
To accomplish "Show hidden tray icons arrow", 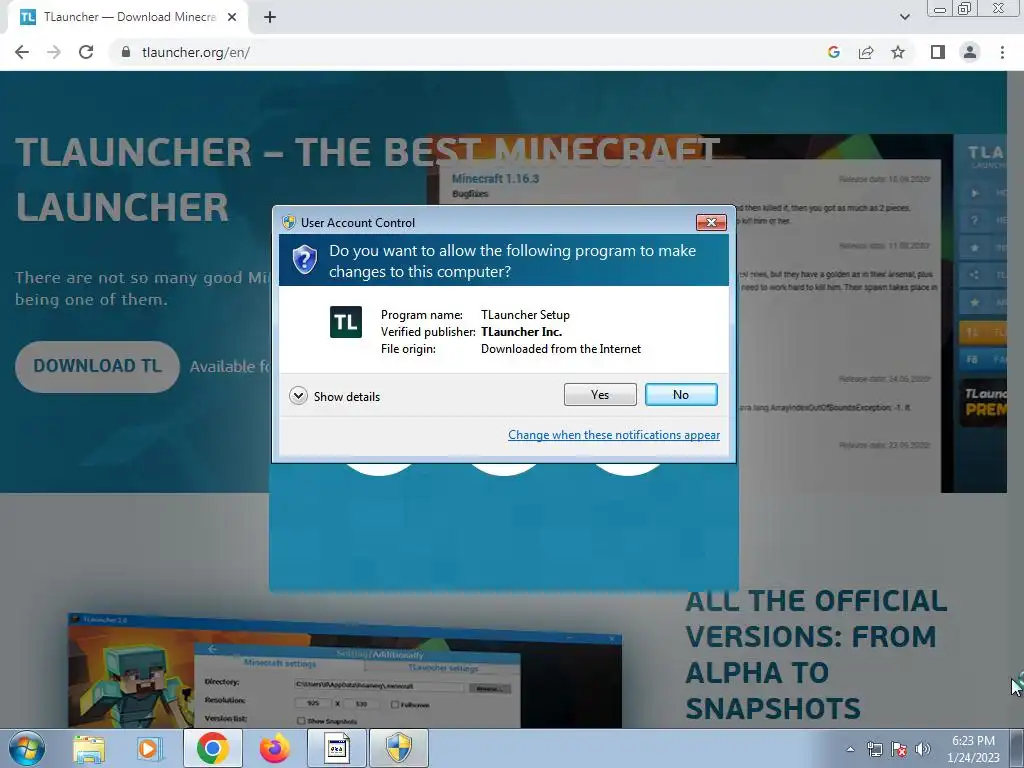I will (x=850, y=749).
